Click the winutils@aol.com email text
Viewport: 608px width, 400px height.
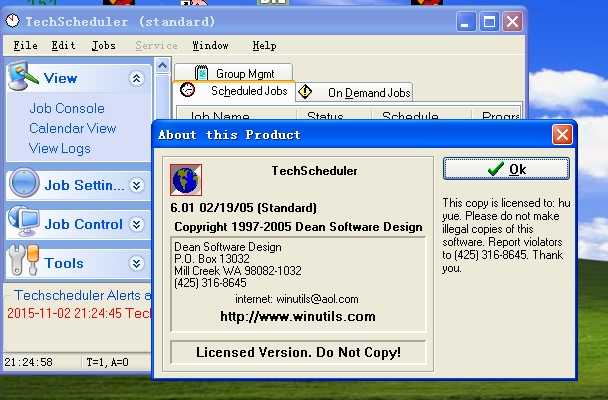click(317, 299)
